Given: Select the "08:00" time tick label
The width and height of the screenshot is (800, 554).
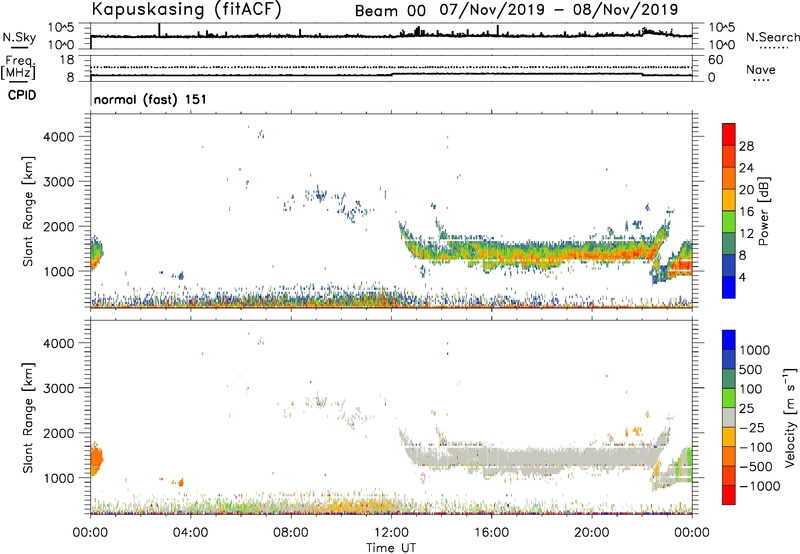Looking at the screenshot, I should point(290,533).
